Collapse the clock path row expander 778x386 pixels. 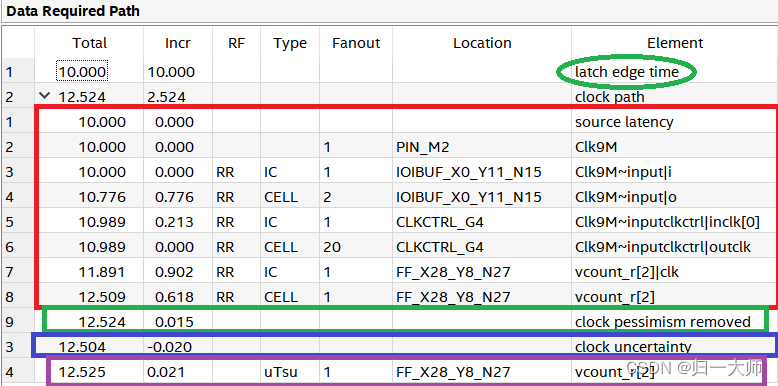point(46,96)
